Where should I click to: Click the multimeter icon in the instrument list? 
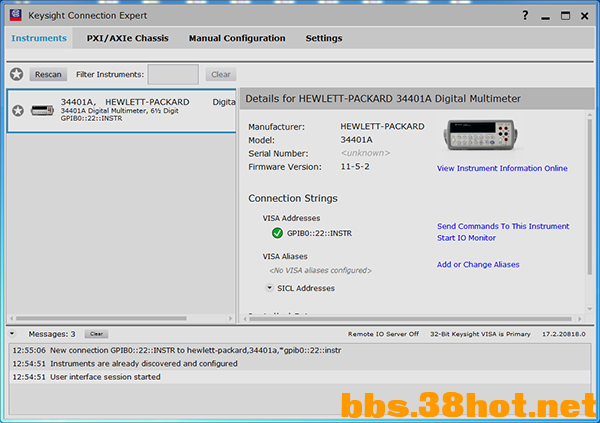tap(42, 111)
